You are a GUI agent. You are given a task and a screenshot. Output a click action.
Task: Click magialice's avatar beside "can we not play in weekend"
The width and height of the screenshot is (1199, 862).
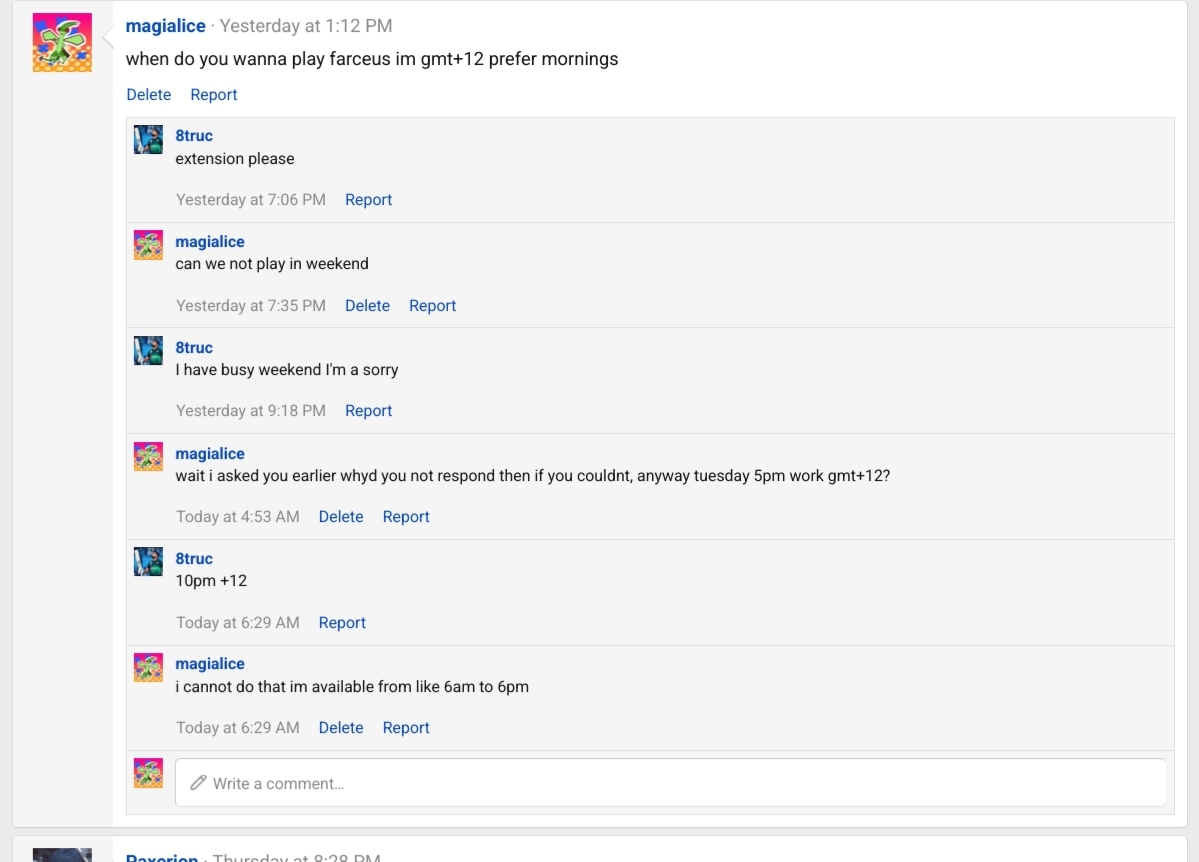[148, 246]
